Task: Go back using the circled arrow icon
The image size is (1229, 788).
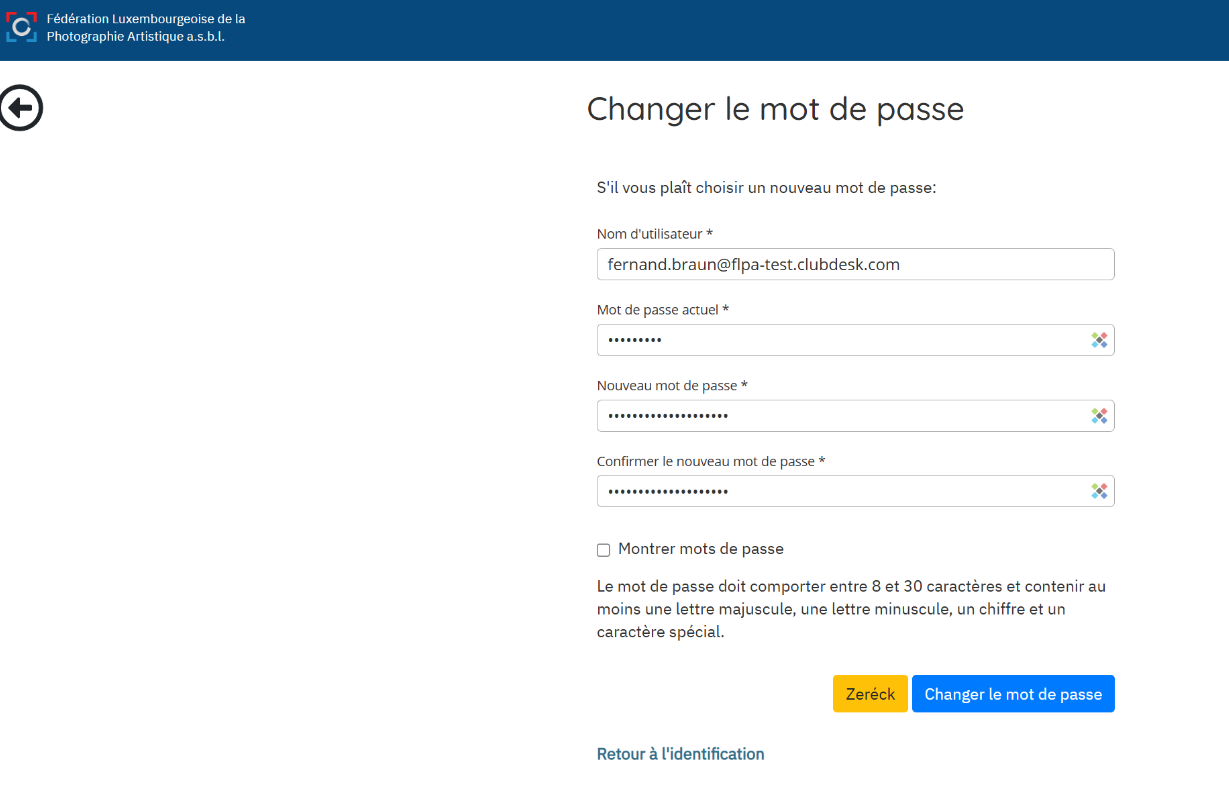Action: 21,108
